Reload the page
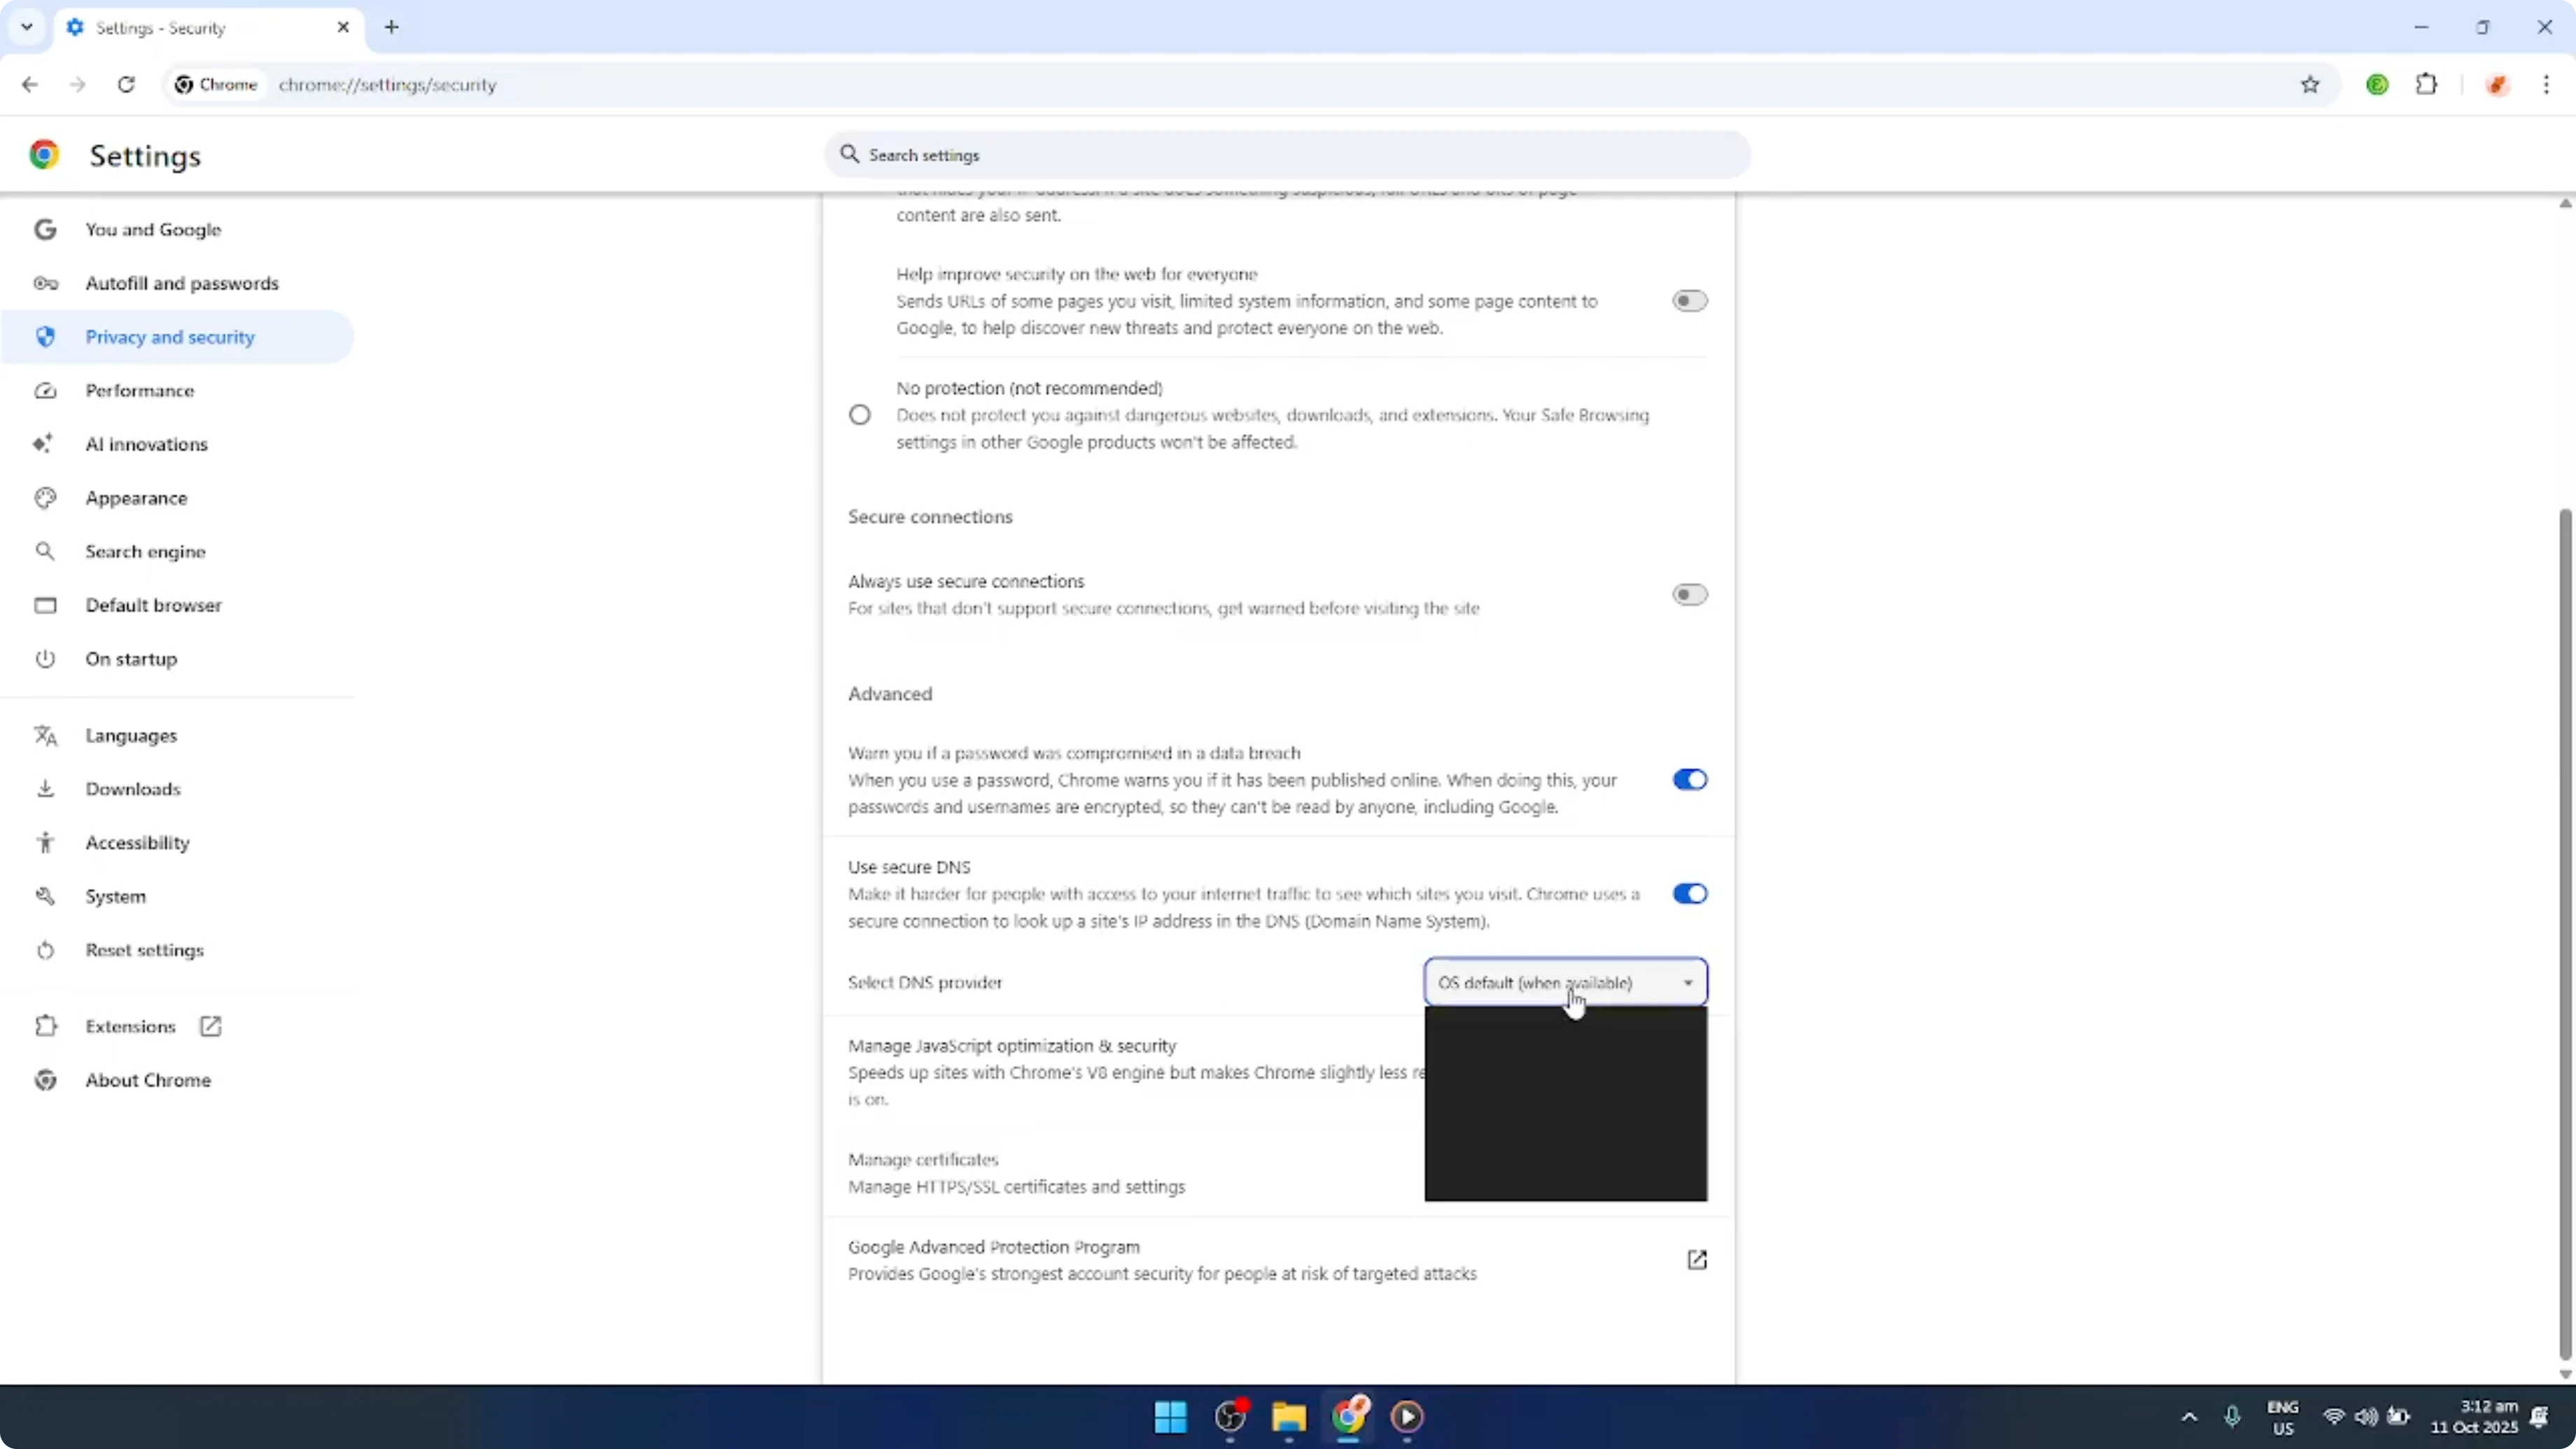2576x1449 pixels. (126, 85)
